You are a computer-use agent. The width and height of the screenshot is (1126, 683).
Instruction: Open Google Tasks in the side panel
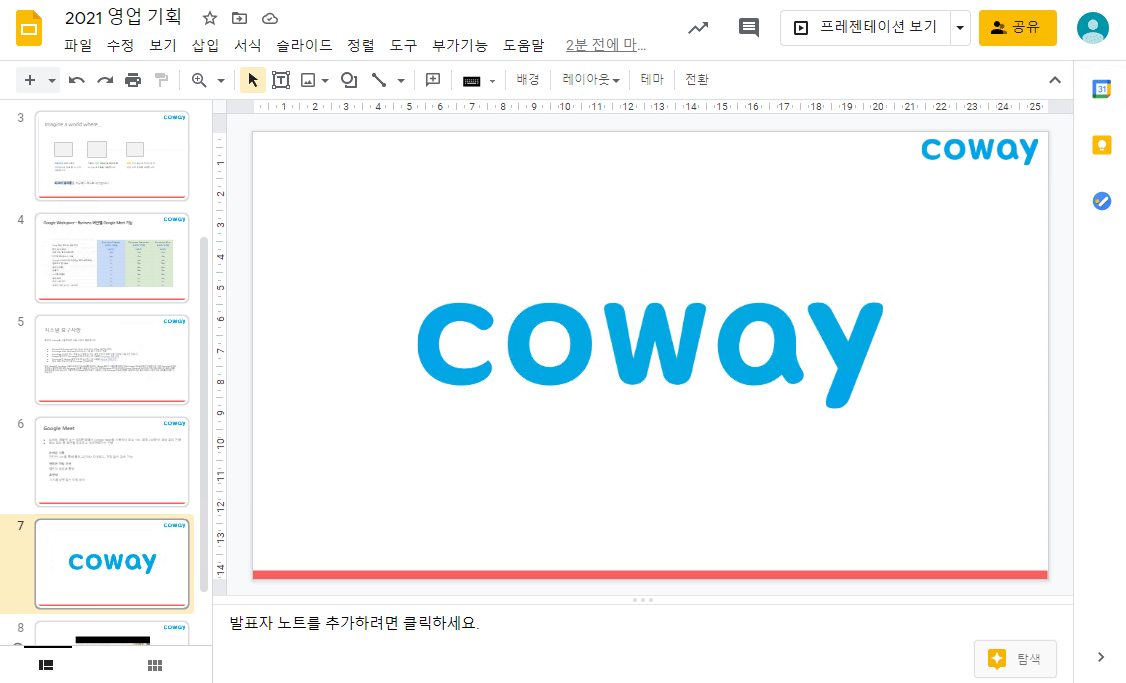tap(1102, 201)
